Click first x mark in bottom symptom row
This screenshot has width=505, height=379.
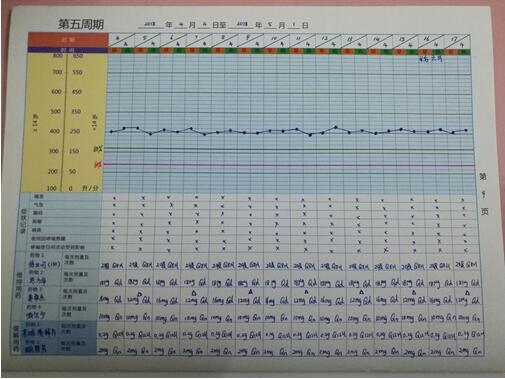113,247
